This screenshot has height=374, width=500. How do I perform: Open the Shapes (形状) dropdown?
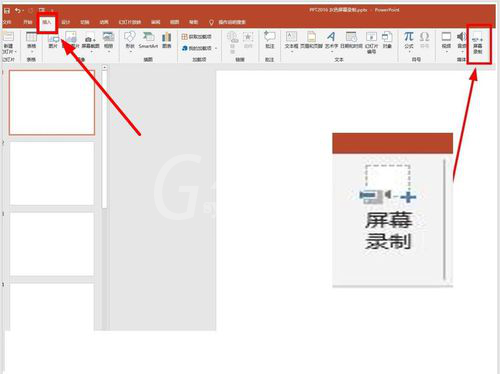[x=130, y=42]
